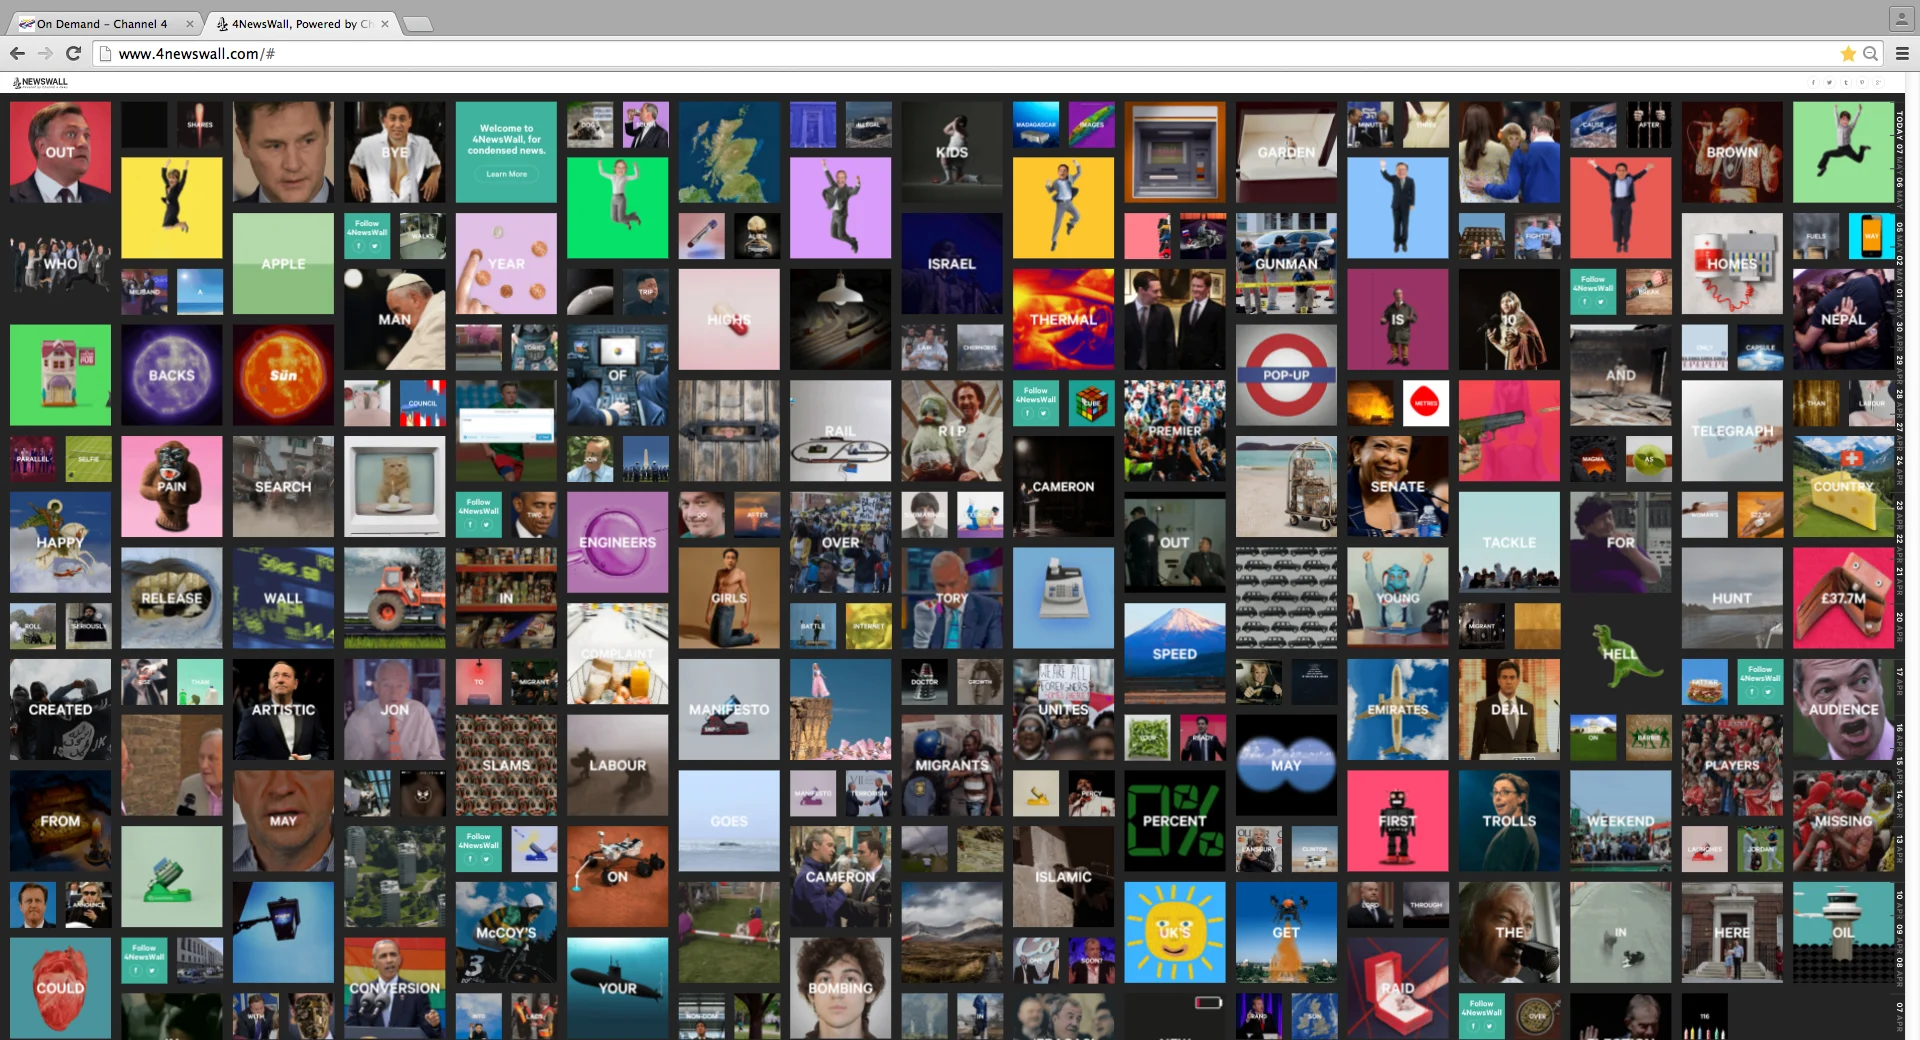The image size is (1920, 1040).
Task: Open the Sun news tile
Action: (283, 375)
